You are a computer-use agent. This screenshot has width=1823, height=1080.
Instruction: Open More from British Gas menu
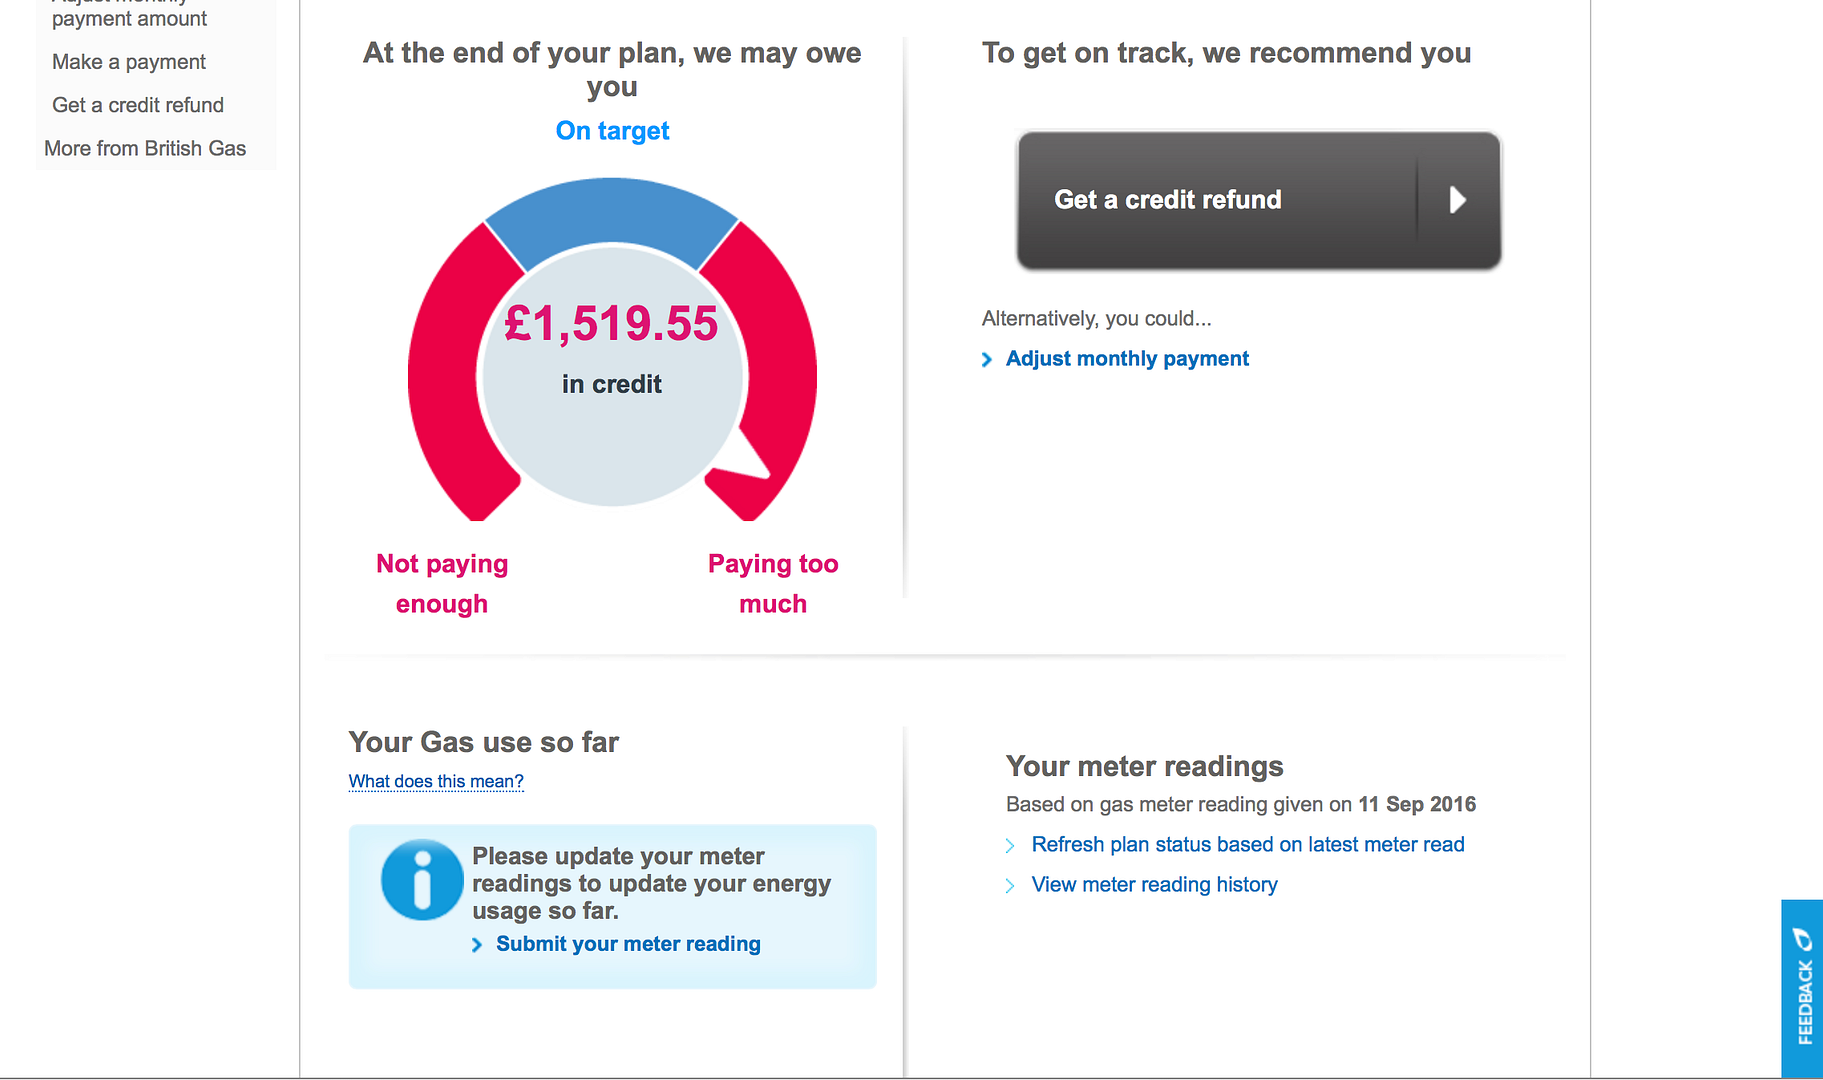(x=145, y=148)
